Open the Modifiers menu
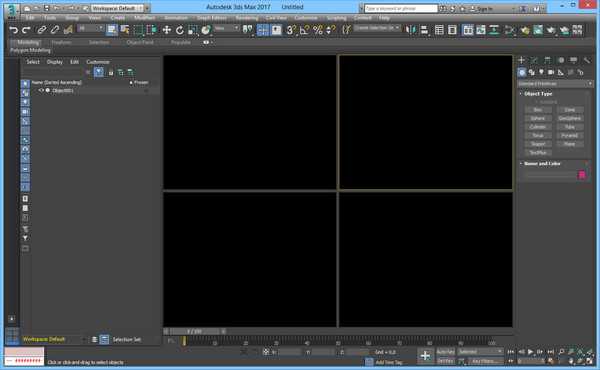 (145, 18)
